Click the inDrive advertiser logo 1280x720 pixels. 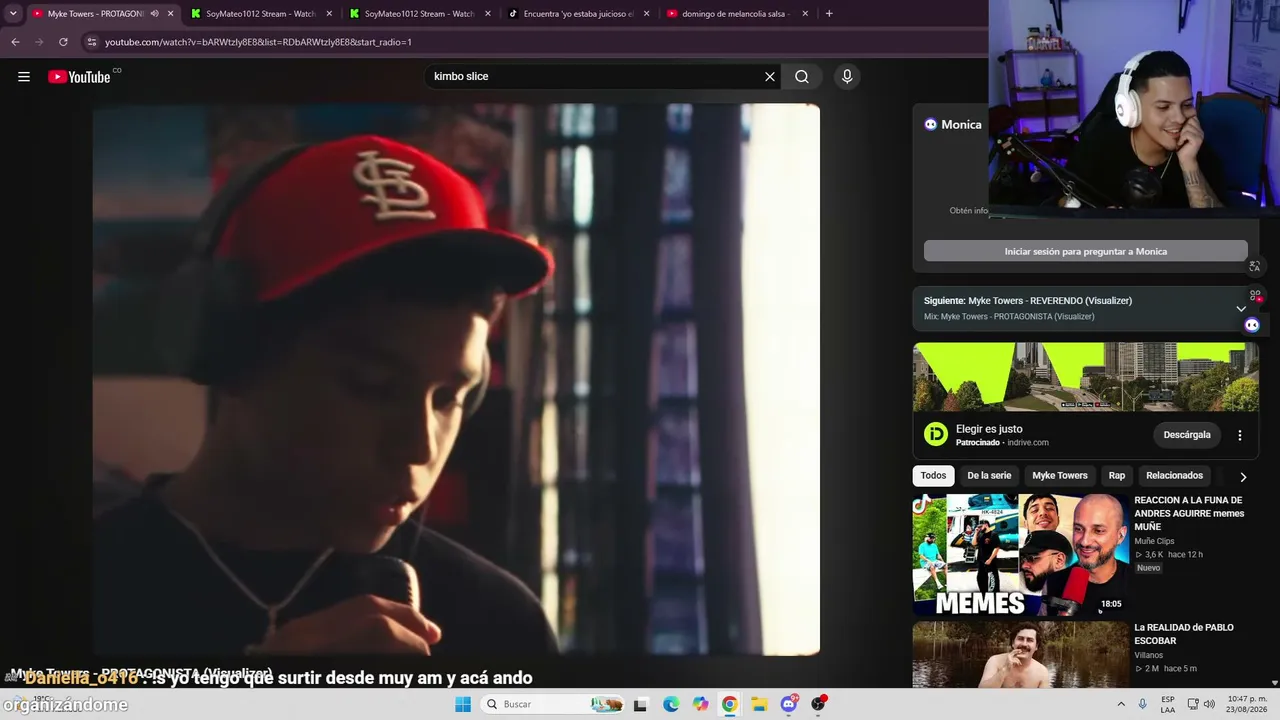(x=936, y=434)
